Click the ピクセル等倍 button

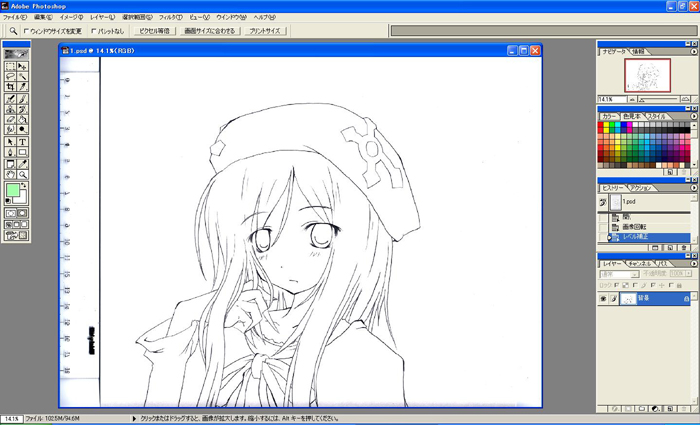(x=154, y=31)
